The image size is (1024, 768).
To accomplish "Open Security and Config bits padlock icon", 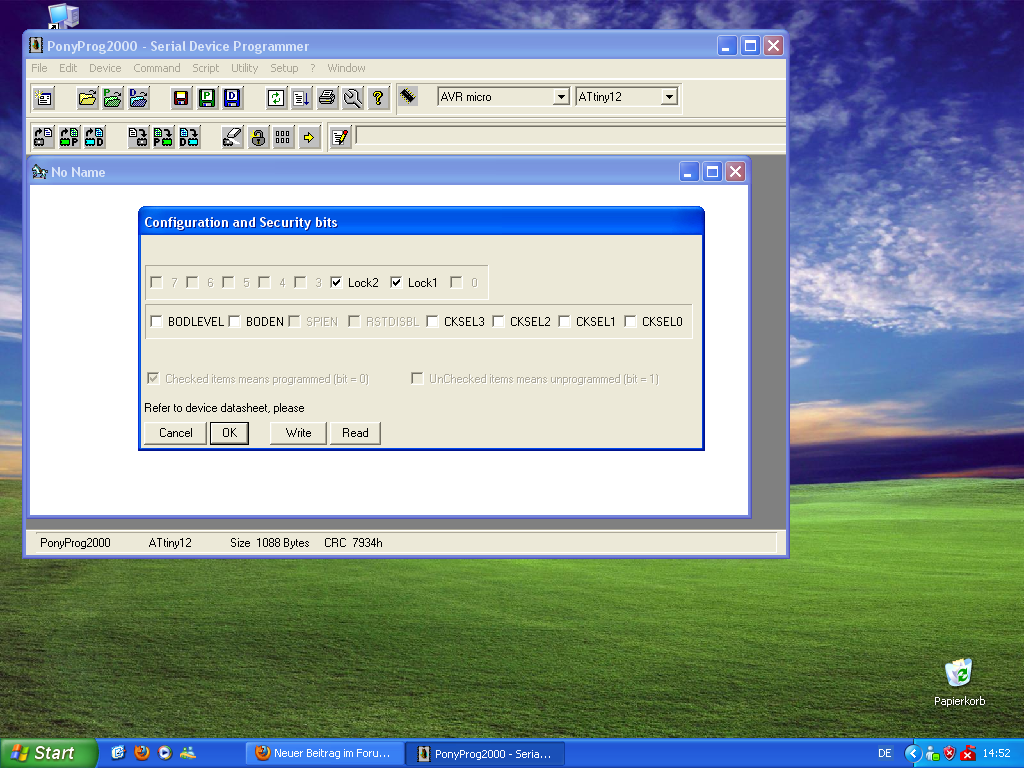I will tap(258, 137).
